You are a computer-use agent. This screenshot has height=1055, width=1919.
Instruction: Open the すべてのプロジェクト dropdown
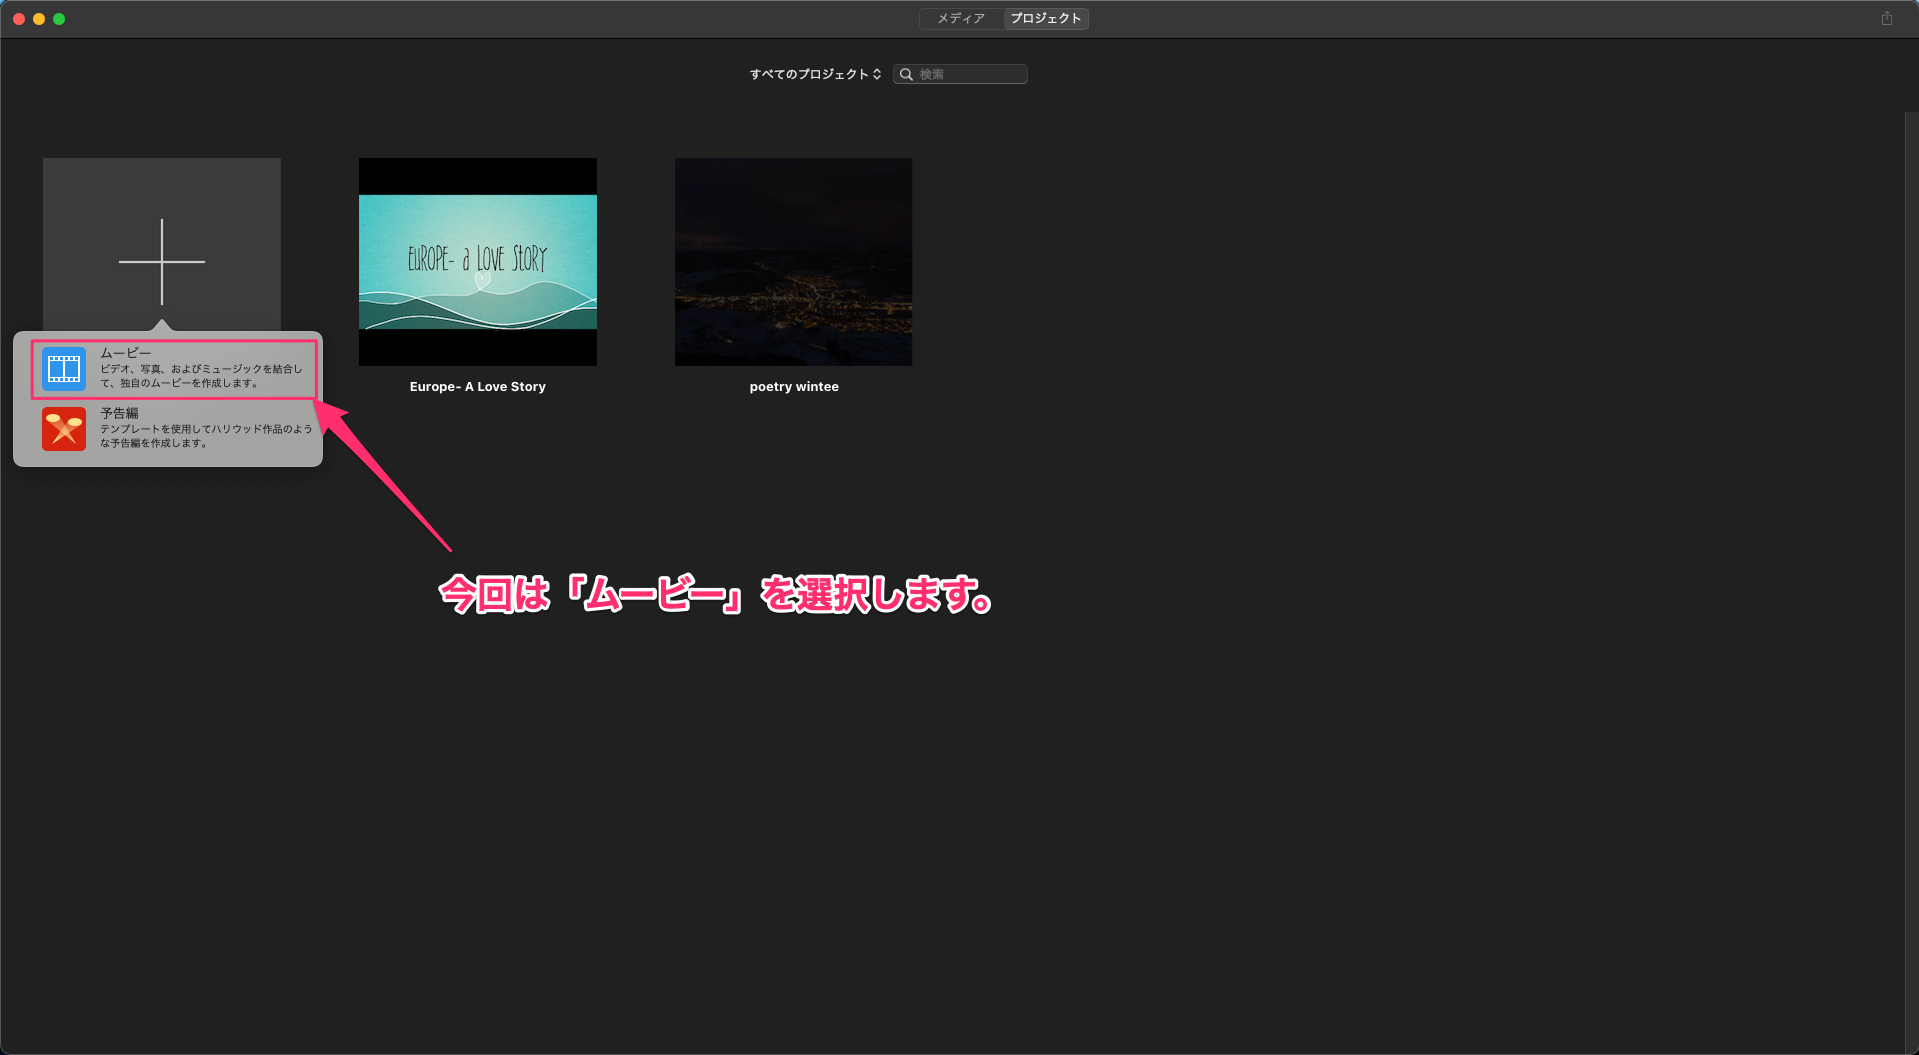click(x=808, y=74)
